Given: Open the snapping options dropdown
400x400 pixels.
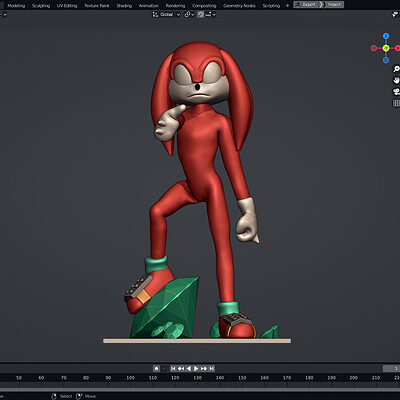Looking at the screenshot, I should click(x=210, y=14).
